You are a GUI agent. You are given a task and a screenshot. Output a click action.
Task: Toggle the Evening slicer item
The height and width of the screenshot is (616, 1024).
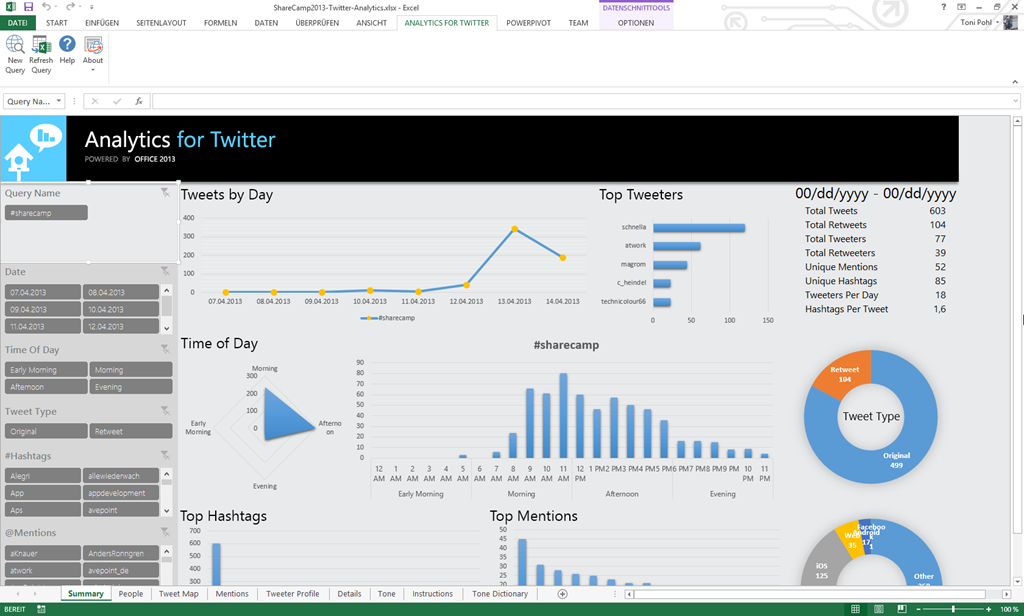(131, 387)
